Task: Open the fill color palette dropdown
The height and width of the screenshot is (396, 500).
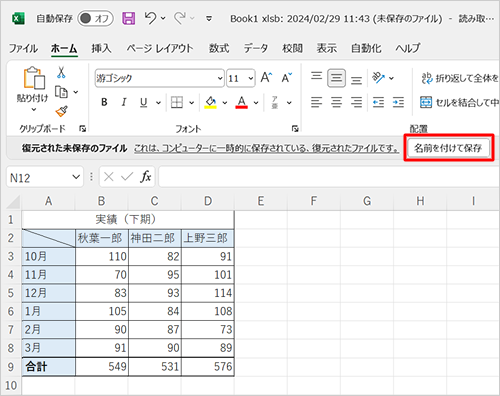Action: (225, 103)
